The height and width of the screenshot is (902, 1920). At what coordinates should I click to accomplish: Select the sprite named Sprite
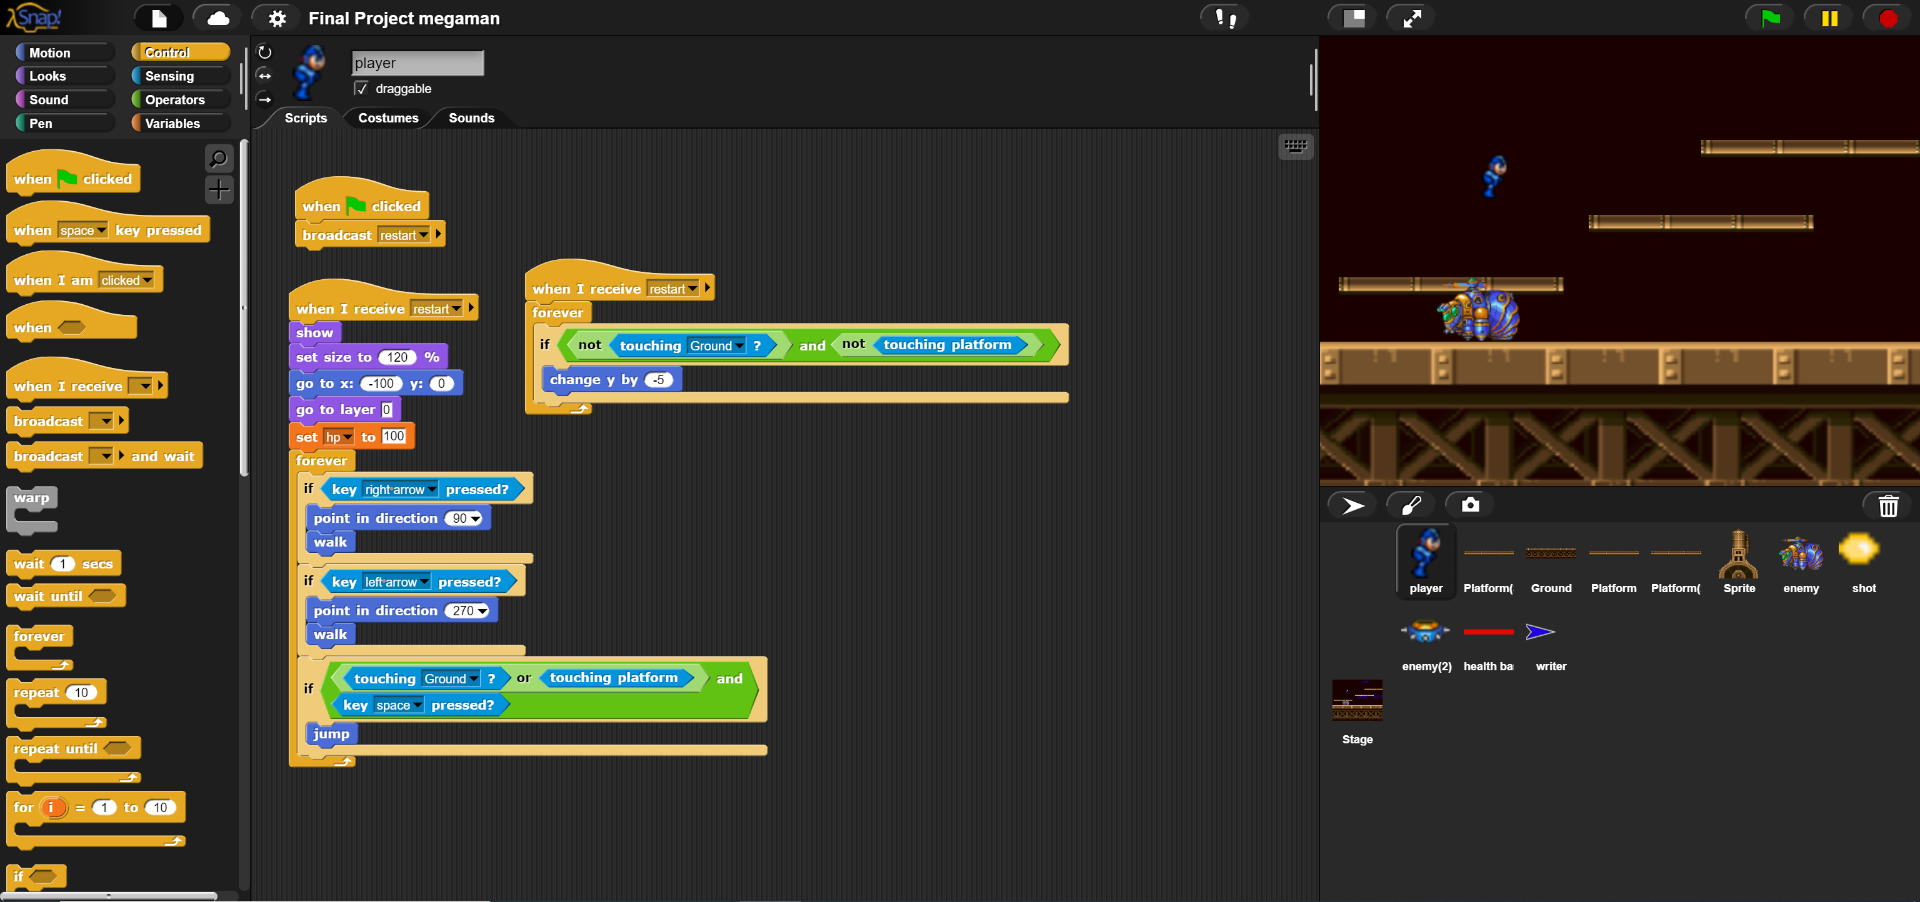click(1739, 561)
